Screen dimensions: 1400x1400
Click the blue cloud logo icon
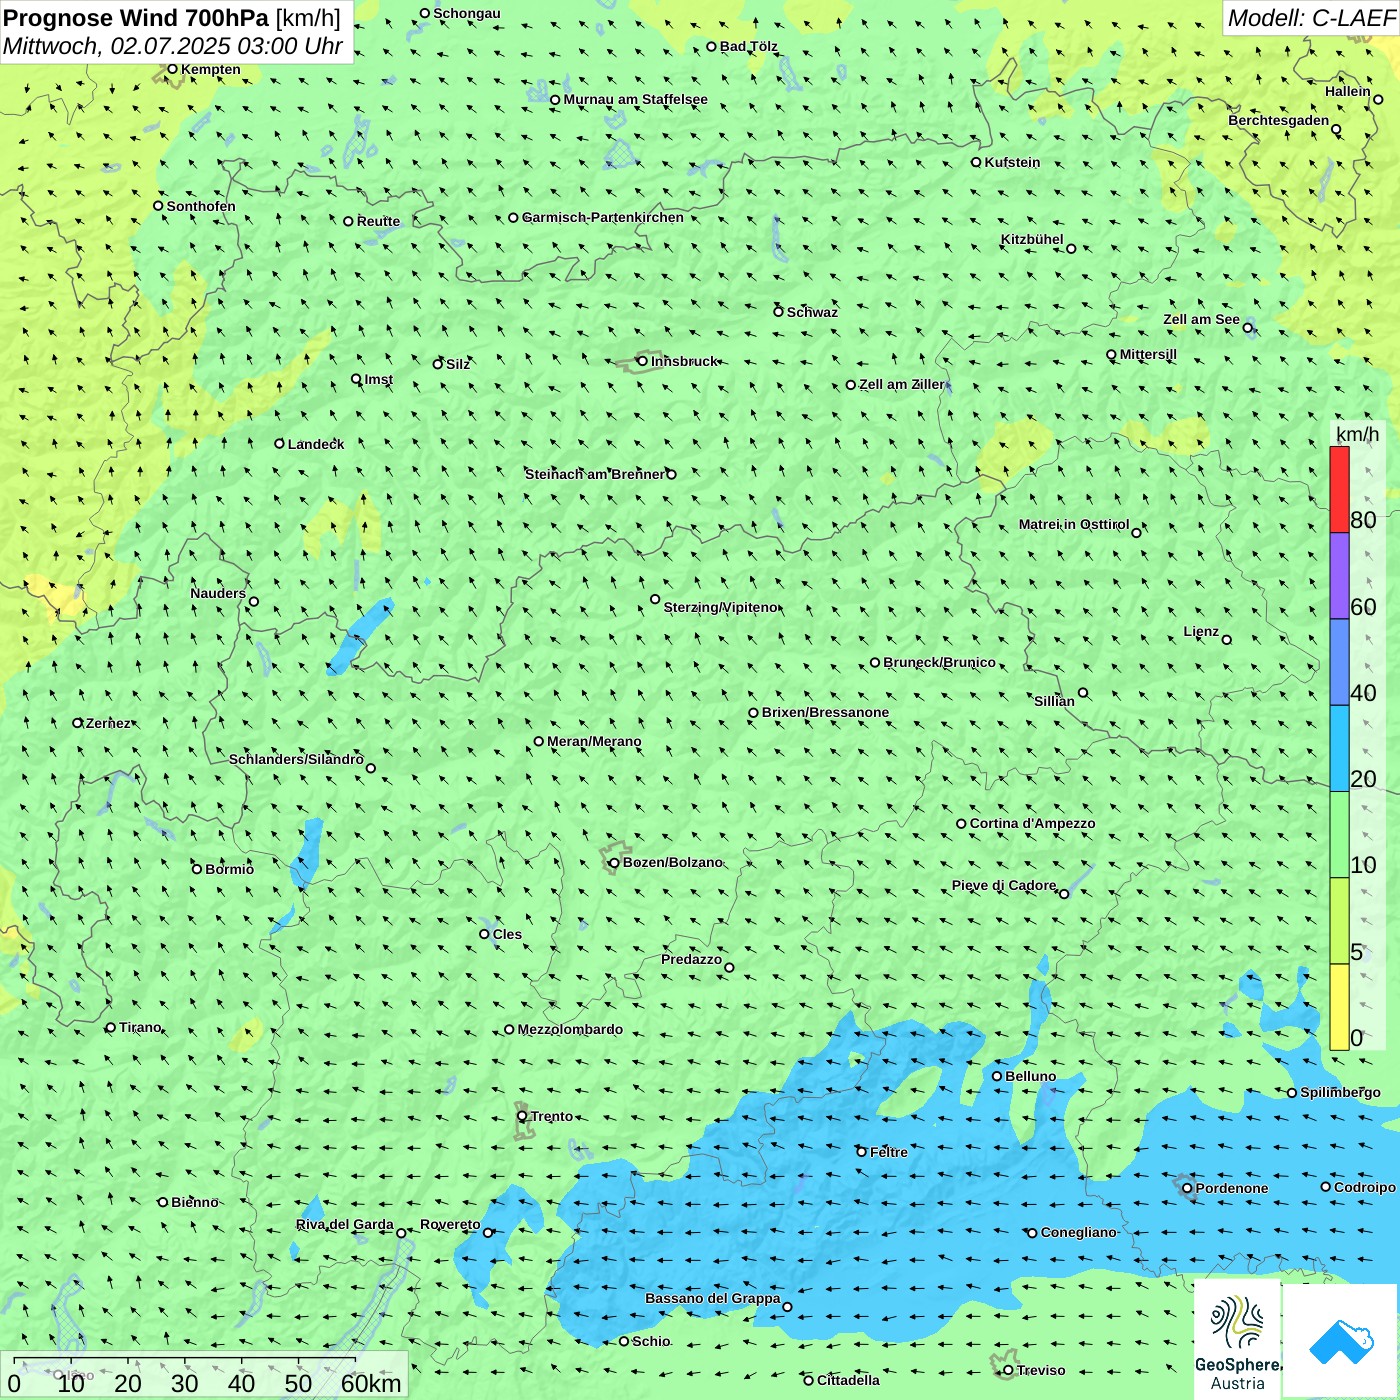tap(1340, 1341)
